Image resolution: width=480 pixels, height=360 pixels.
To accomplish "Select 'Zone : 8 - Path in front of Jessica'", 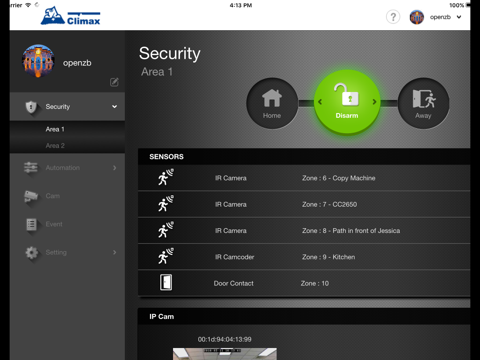I will click(x=351, y=231).
